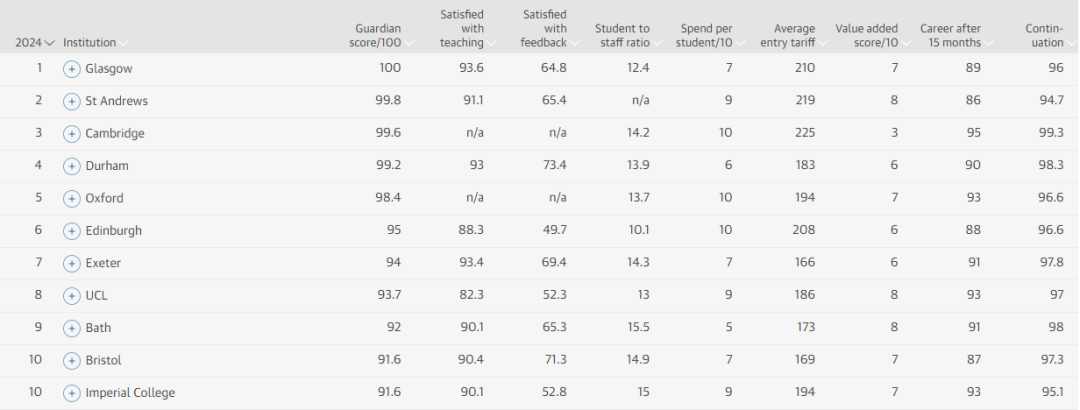The image size is (1080, 410).
Task: Sort by Guardian score/100 column chevron
Action: click(409, 43)
